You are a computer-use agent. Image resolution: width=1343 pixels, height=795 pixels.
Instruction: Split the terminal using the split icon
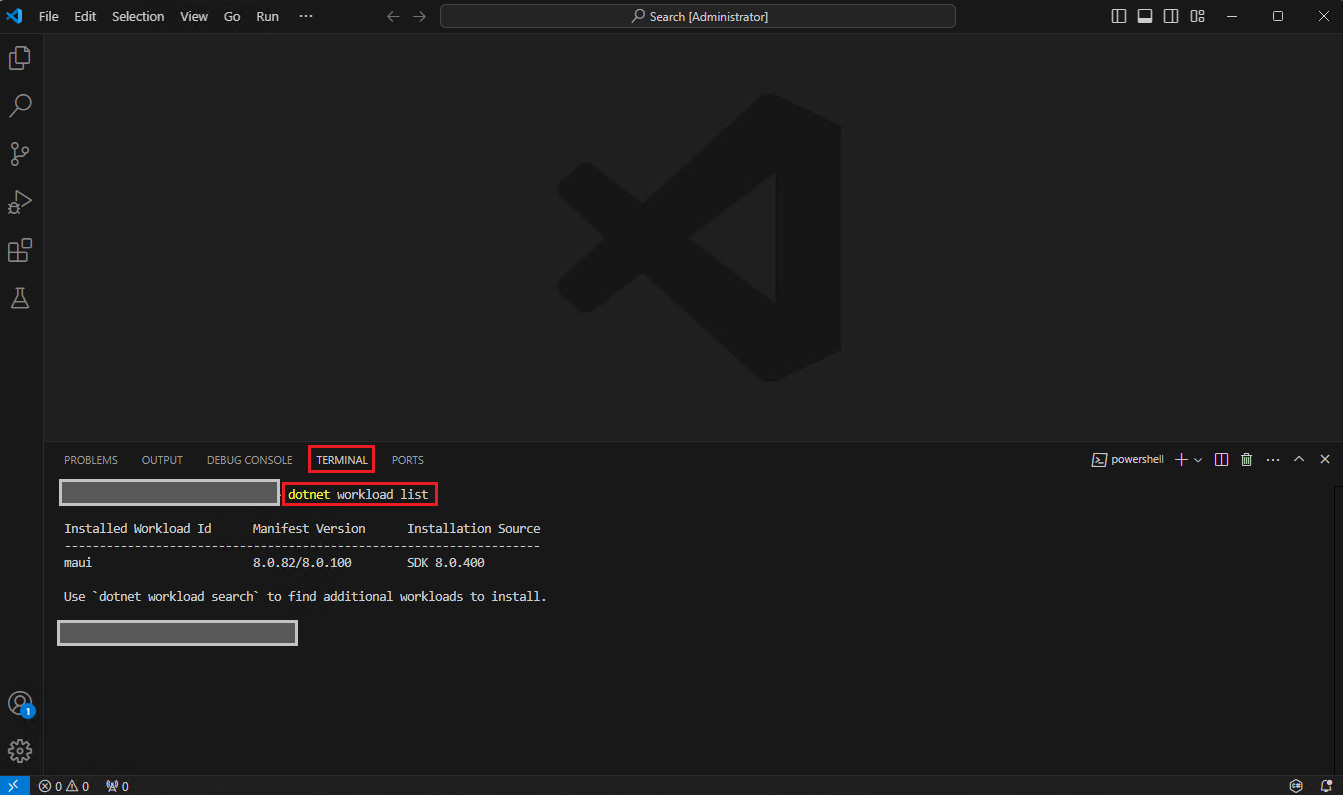pos(1221,460)
